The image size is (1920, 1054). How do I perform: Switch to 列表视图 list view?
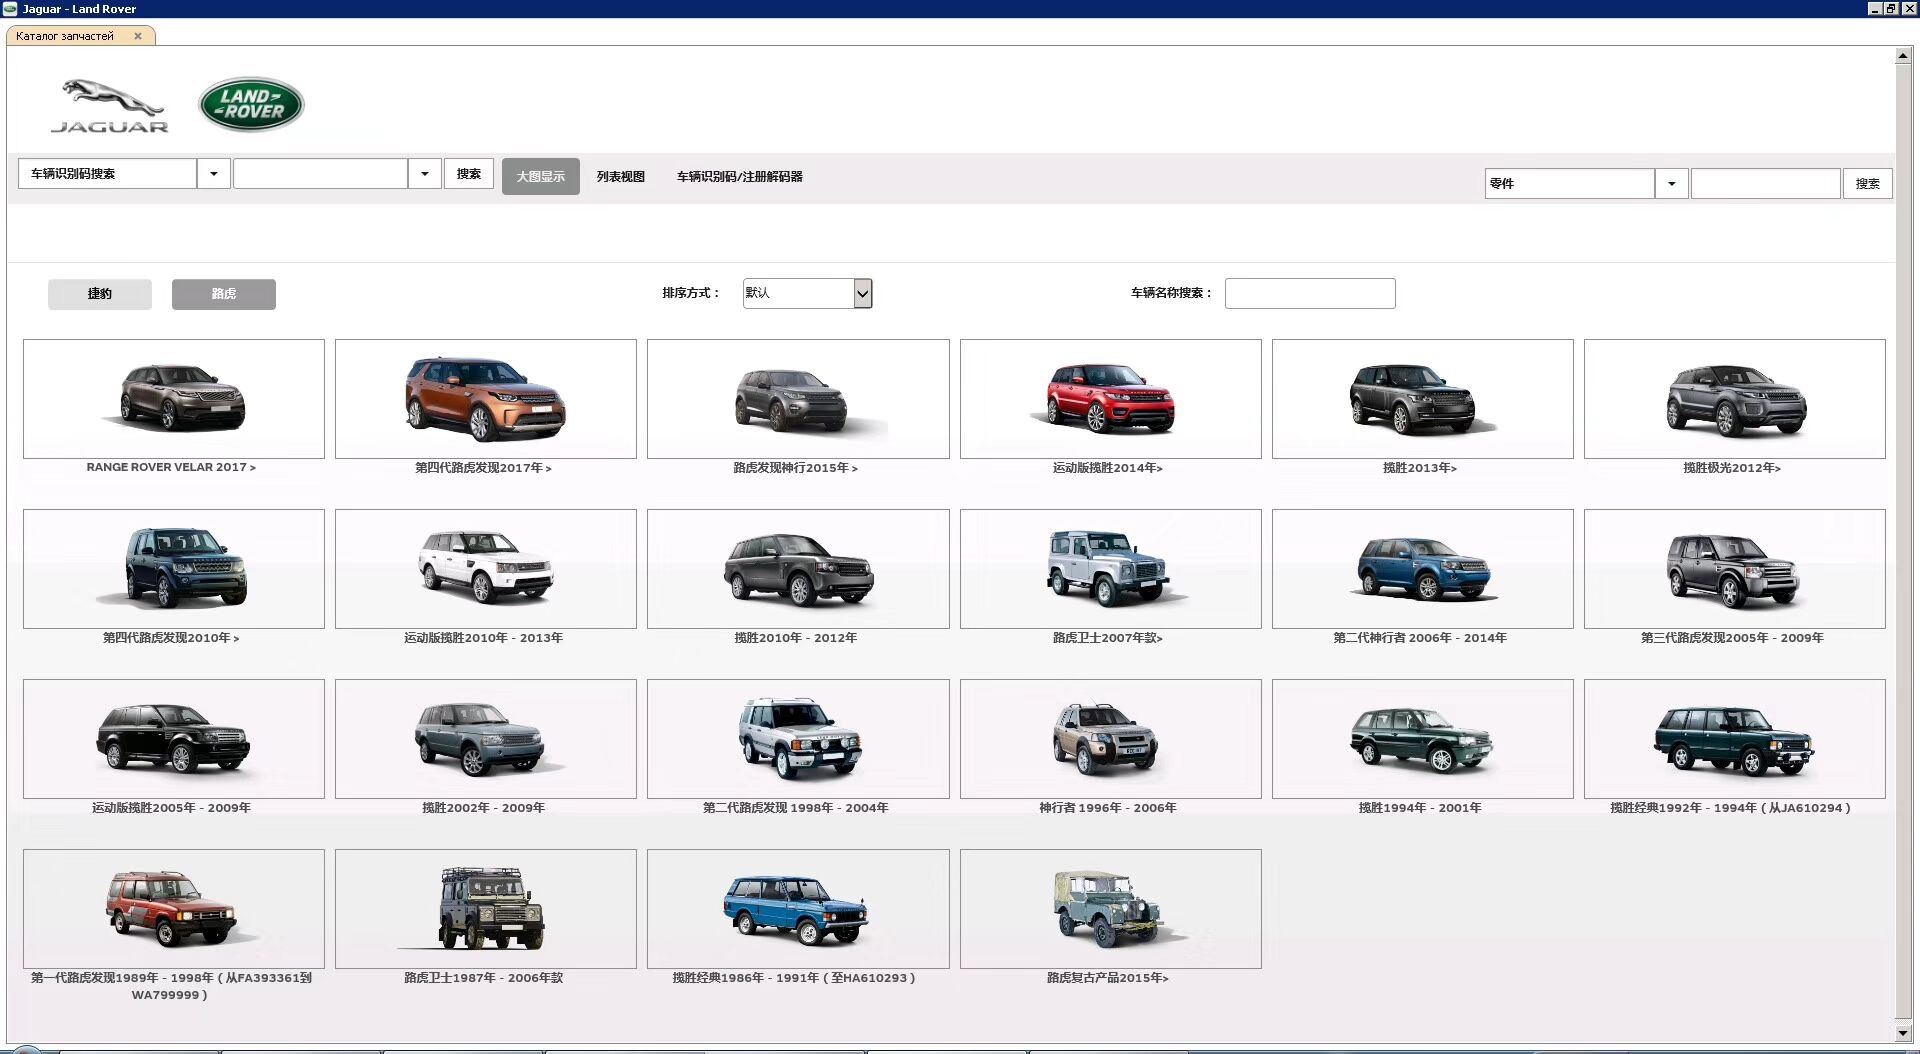pos(621,177)
